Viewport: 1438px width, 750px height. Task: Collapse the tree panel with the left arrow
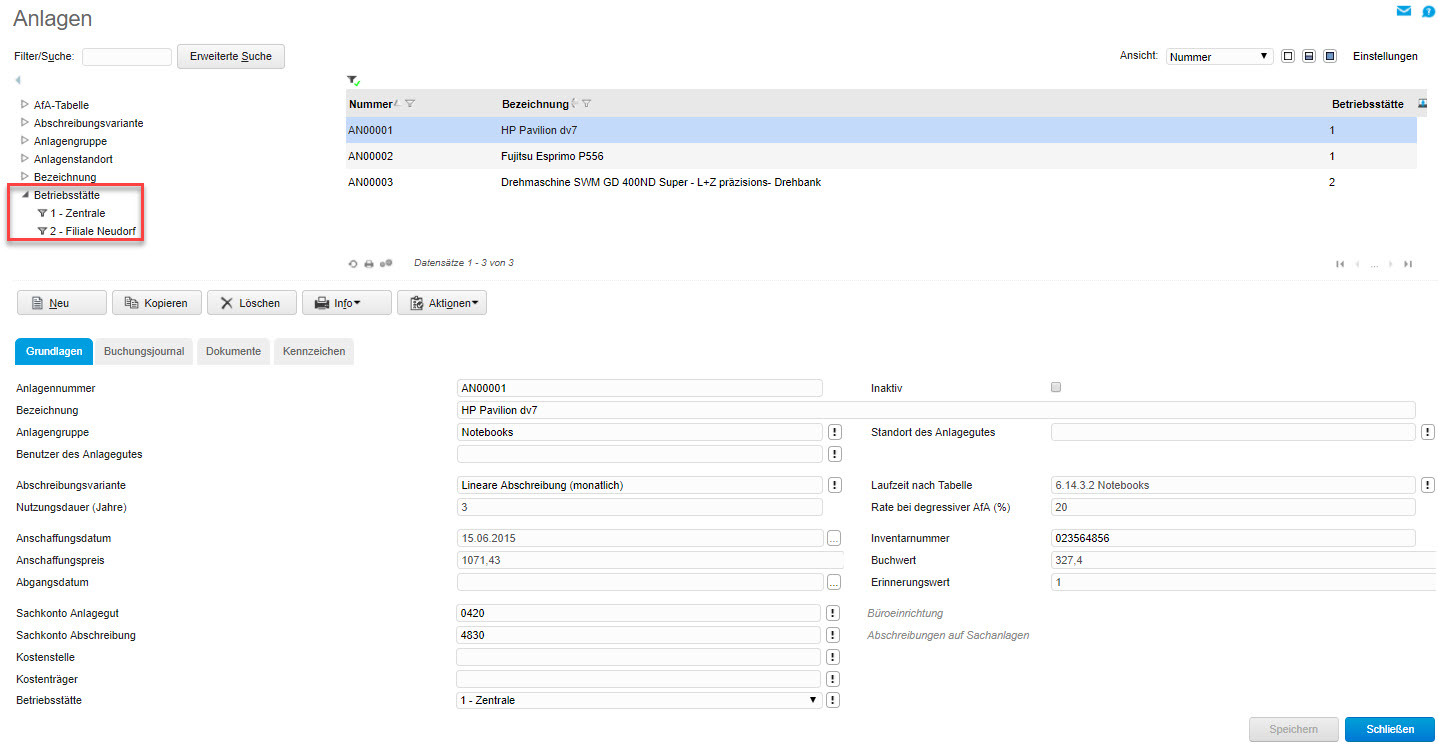tap(17, 79)
